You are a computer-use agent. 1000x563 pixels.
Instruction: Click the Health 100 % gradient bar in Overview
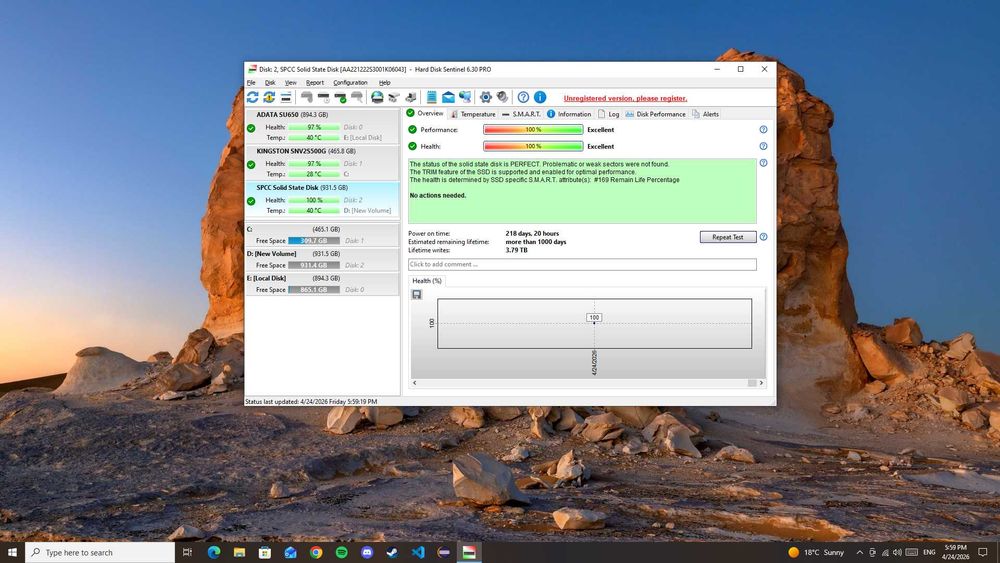click(x=533, y=146)
